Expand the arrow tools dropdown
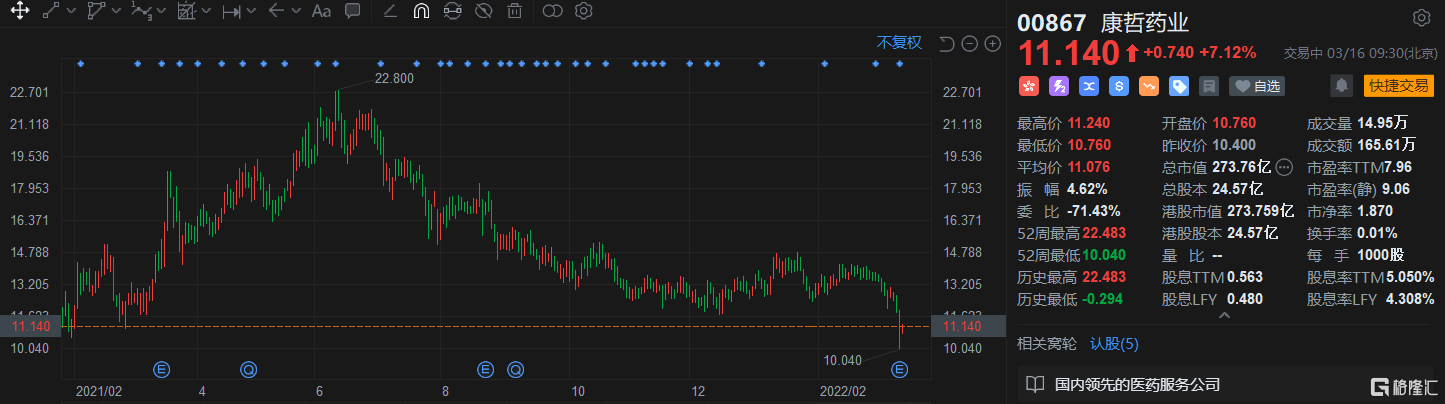The height and width of the screenshot is (404, 1445). (297, 12)
